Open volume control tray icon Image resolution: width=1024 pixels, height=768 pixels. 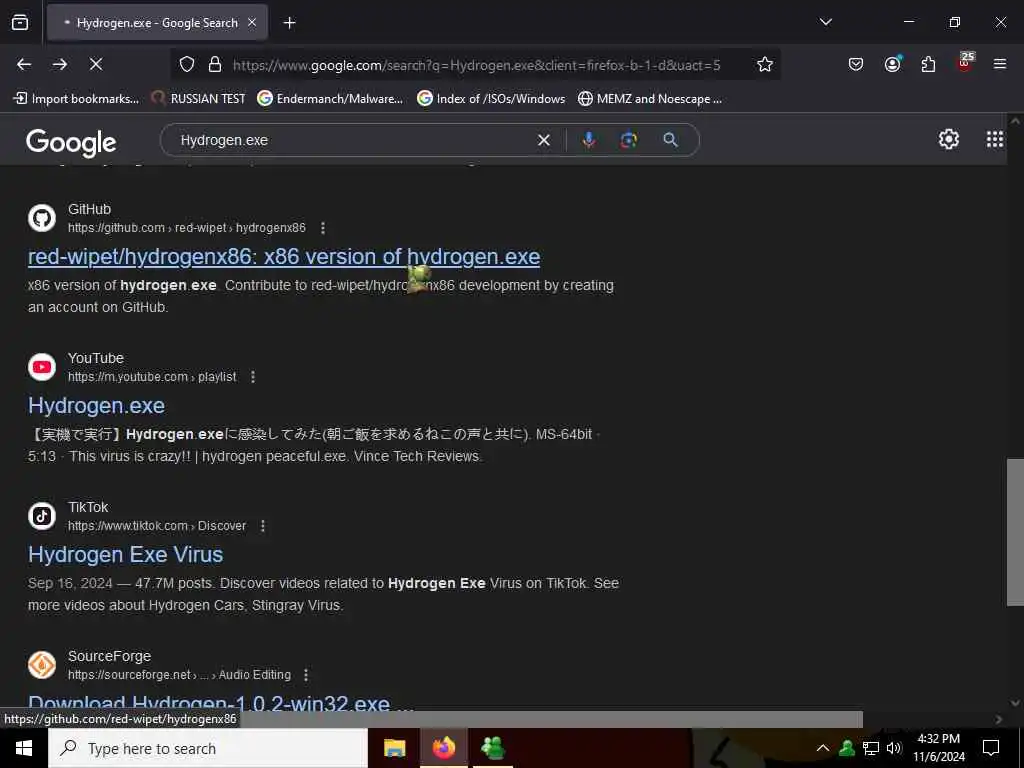click(894, 748)
